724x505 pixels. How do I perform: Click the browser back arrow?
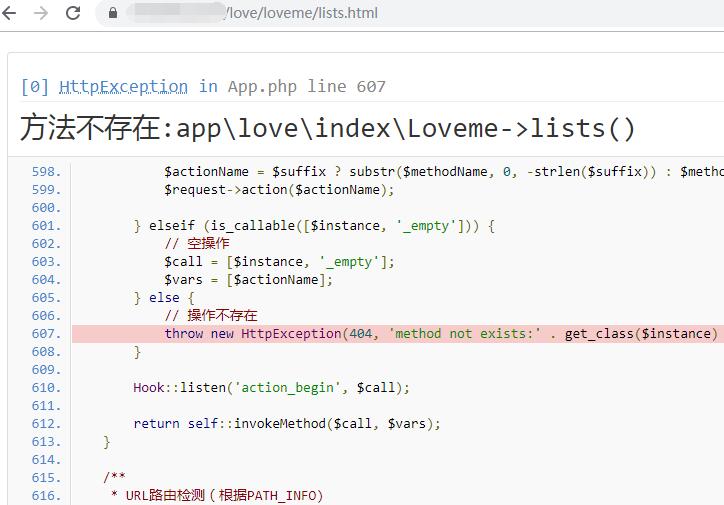click(11, 14)
